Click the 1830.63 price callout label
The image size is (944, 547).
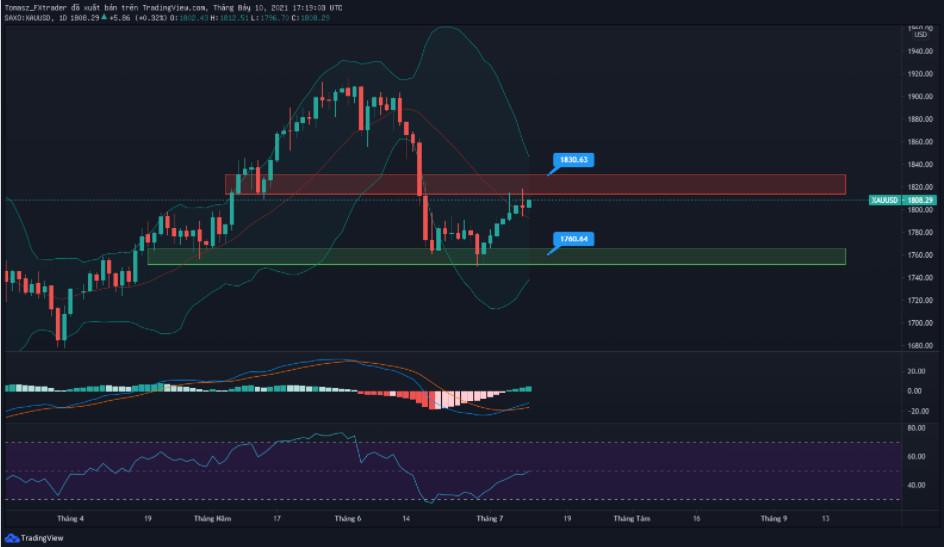coord(574,159)
